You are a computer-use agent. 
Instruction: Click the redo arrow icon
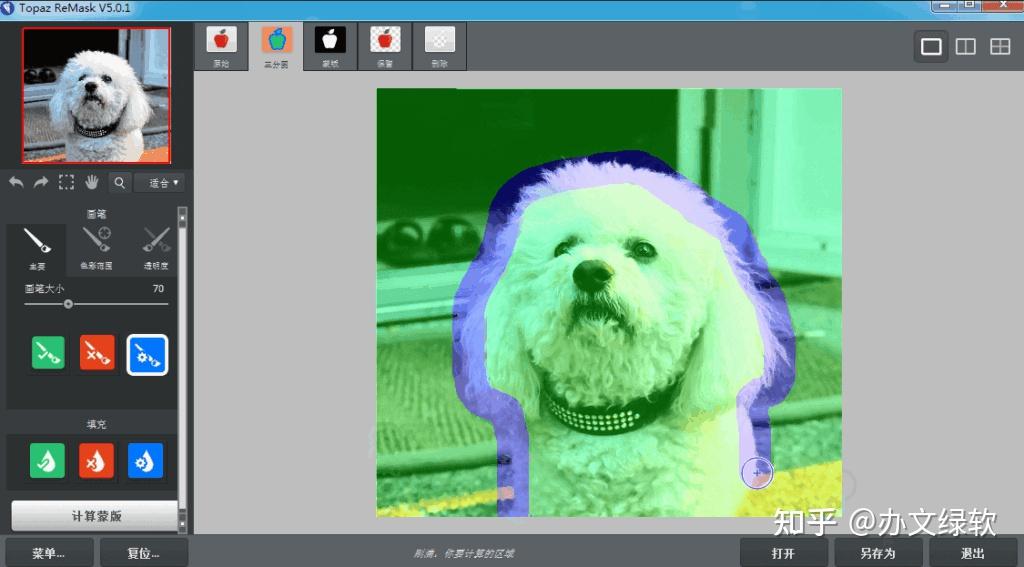coord(41,182)
